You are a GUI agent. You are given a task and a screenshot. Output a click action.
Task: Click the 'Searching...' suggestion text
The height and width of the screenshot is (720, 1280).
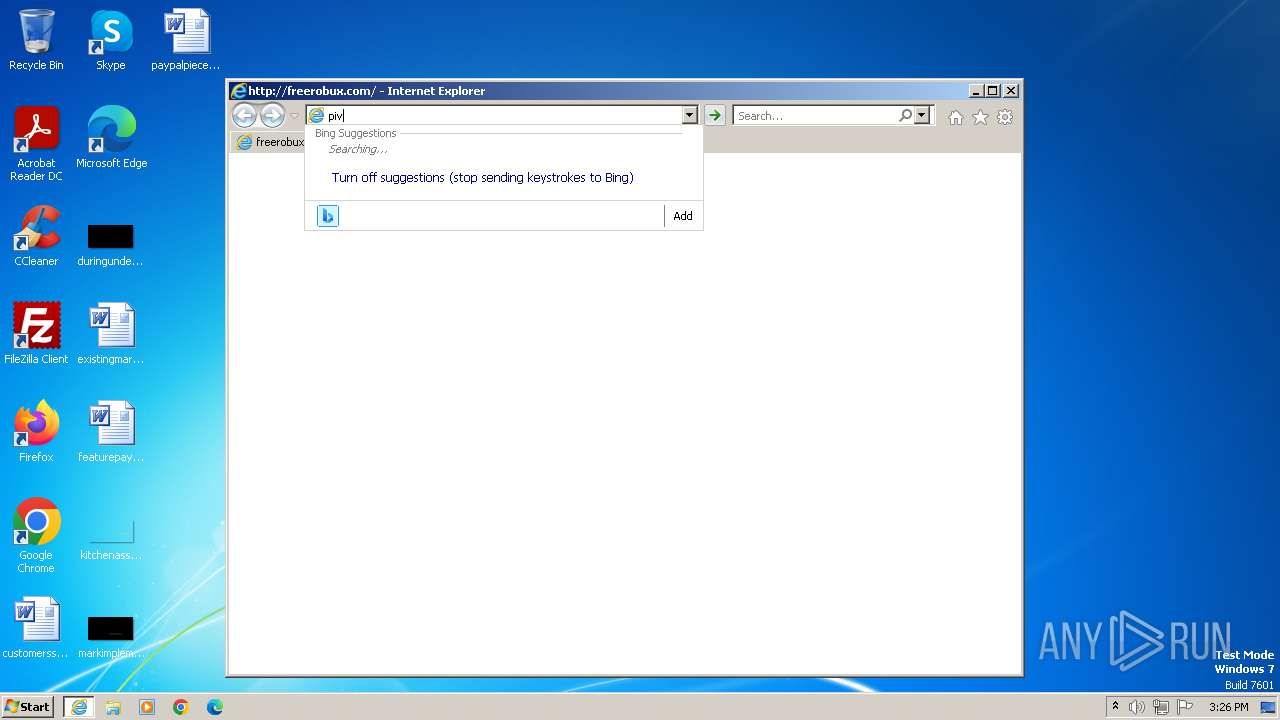358,149
